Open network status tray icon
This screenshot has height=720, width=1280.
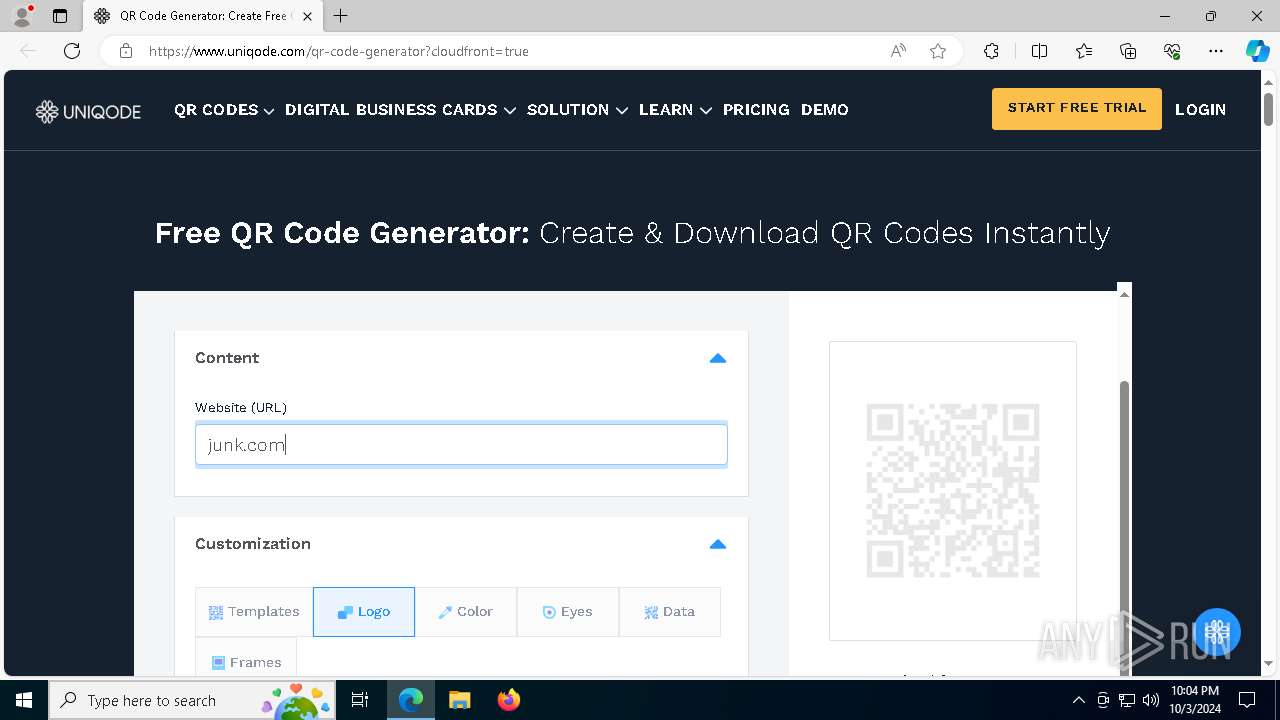[x=1127, y=700]
